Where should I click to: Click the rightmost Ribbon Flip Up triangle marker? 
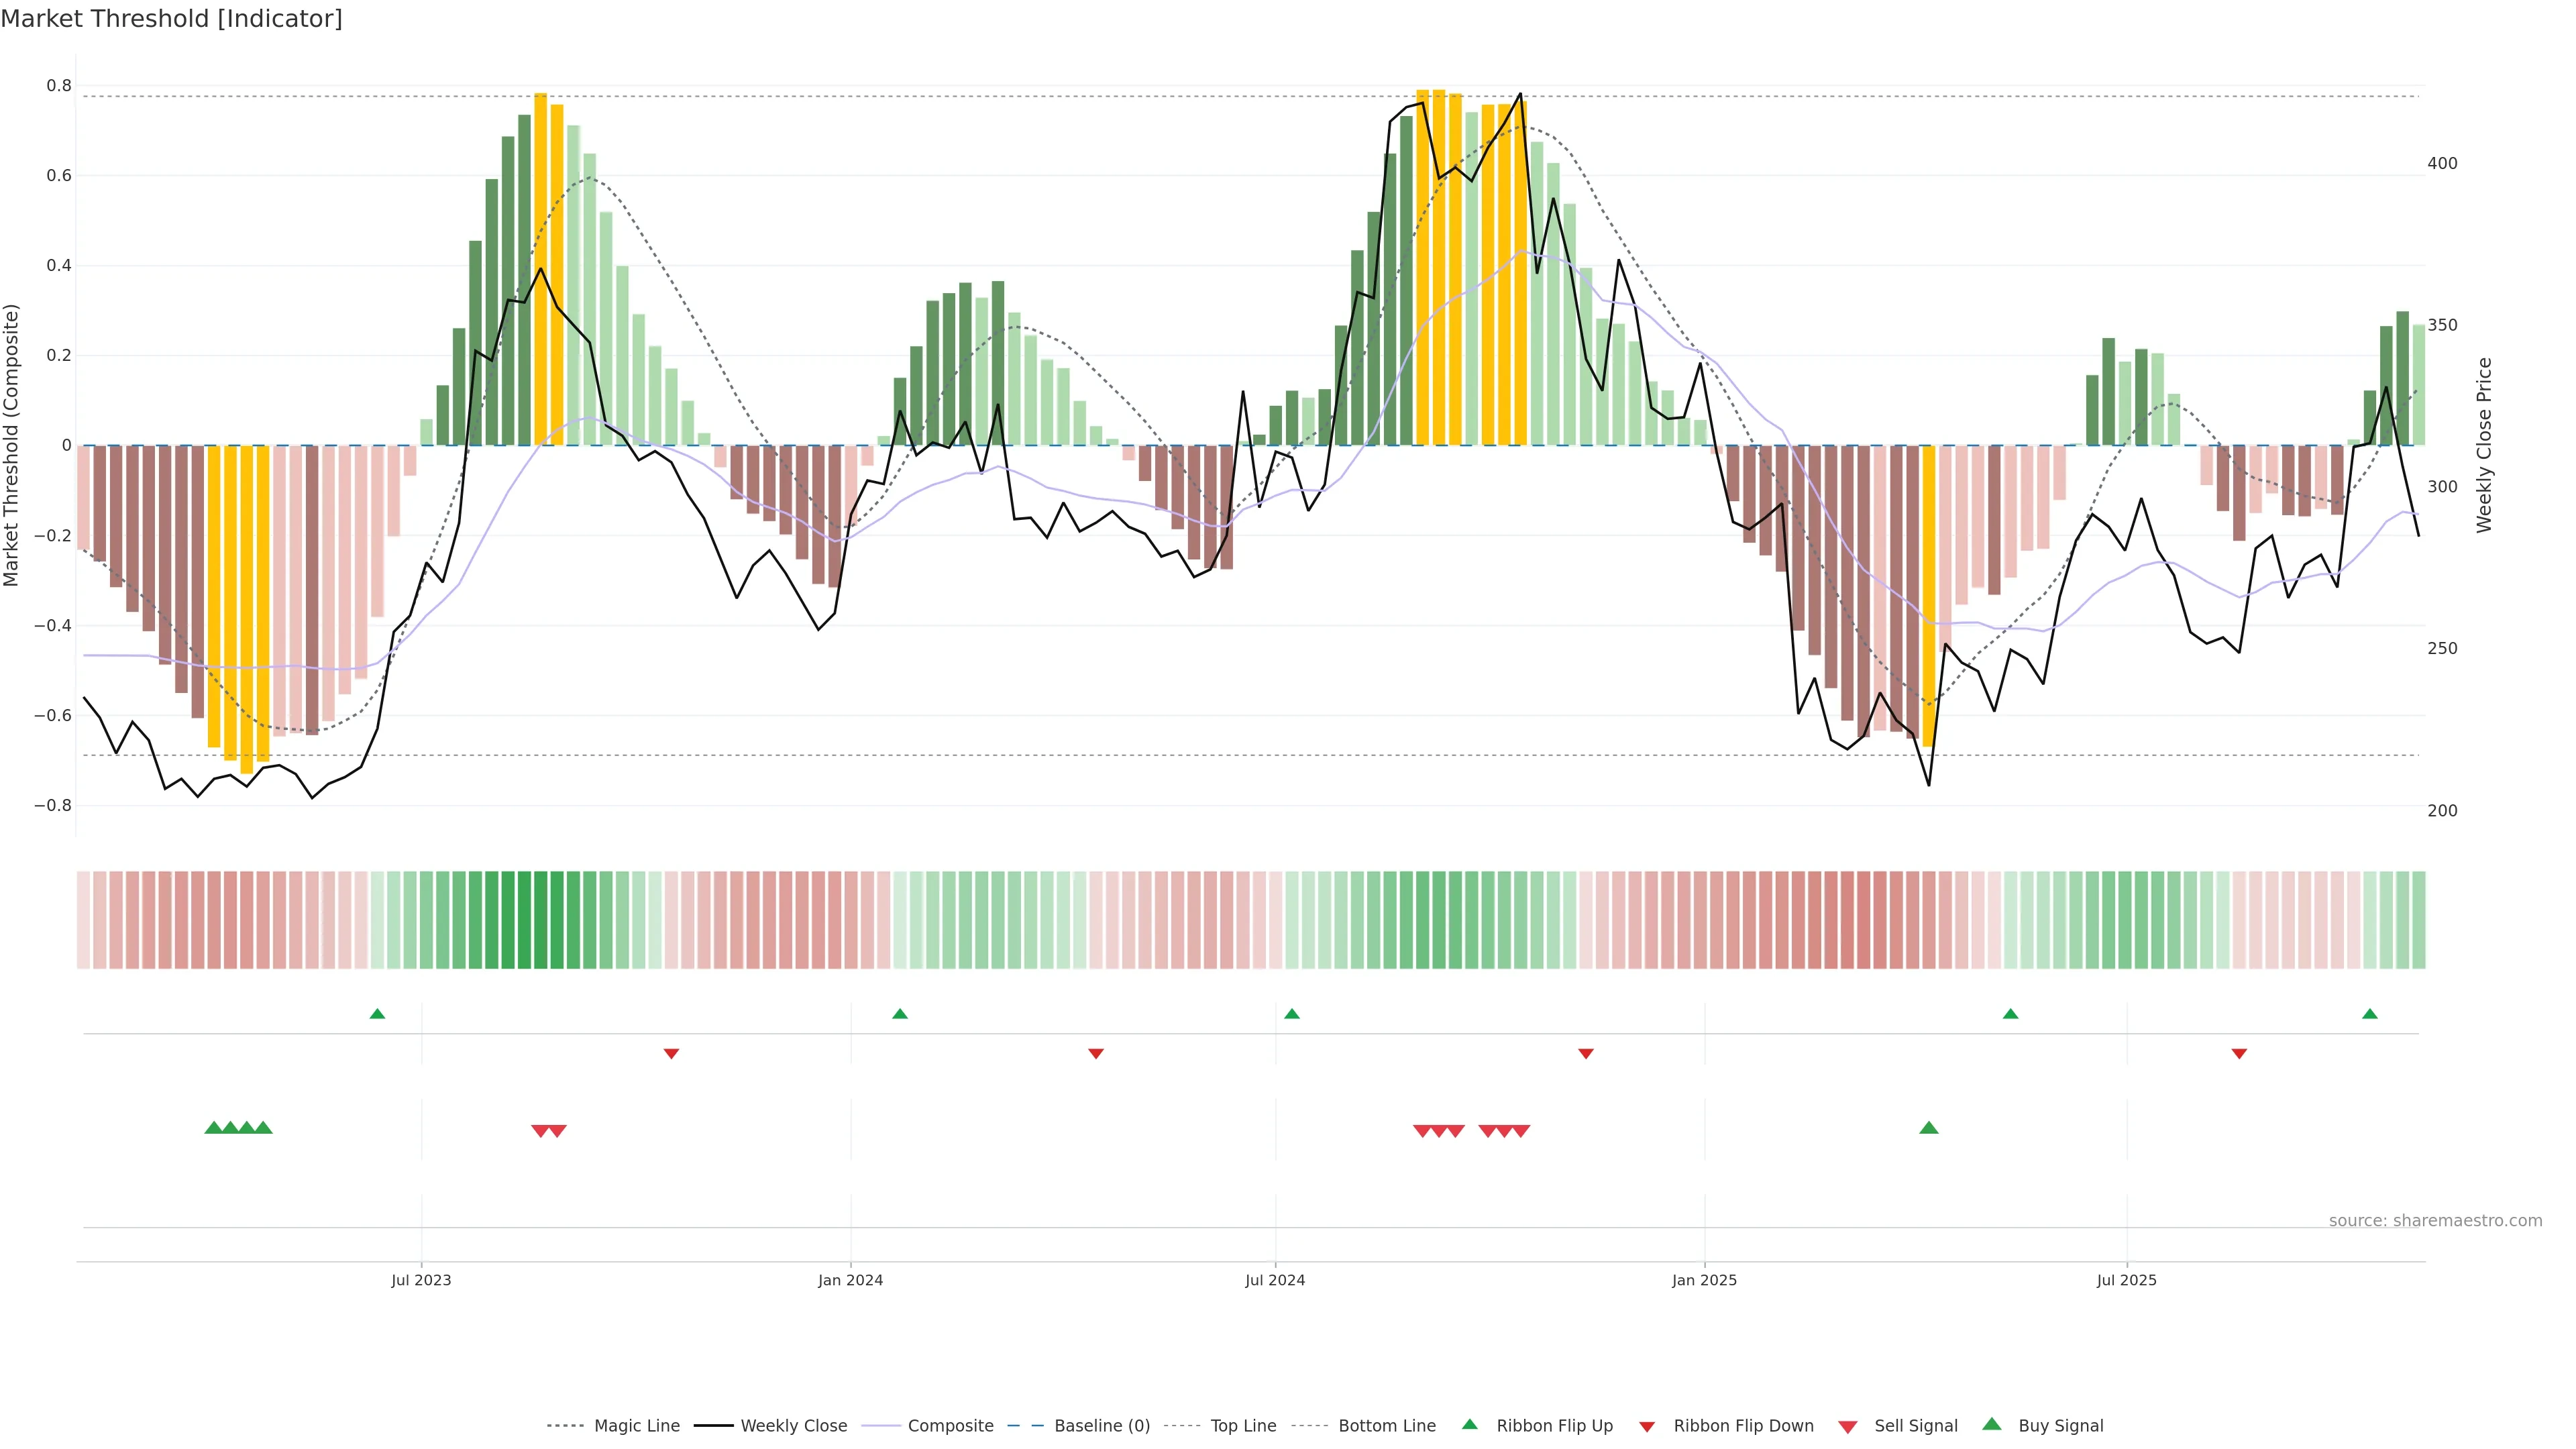pyautogui.click(x=2370, y=1014)
